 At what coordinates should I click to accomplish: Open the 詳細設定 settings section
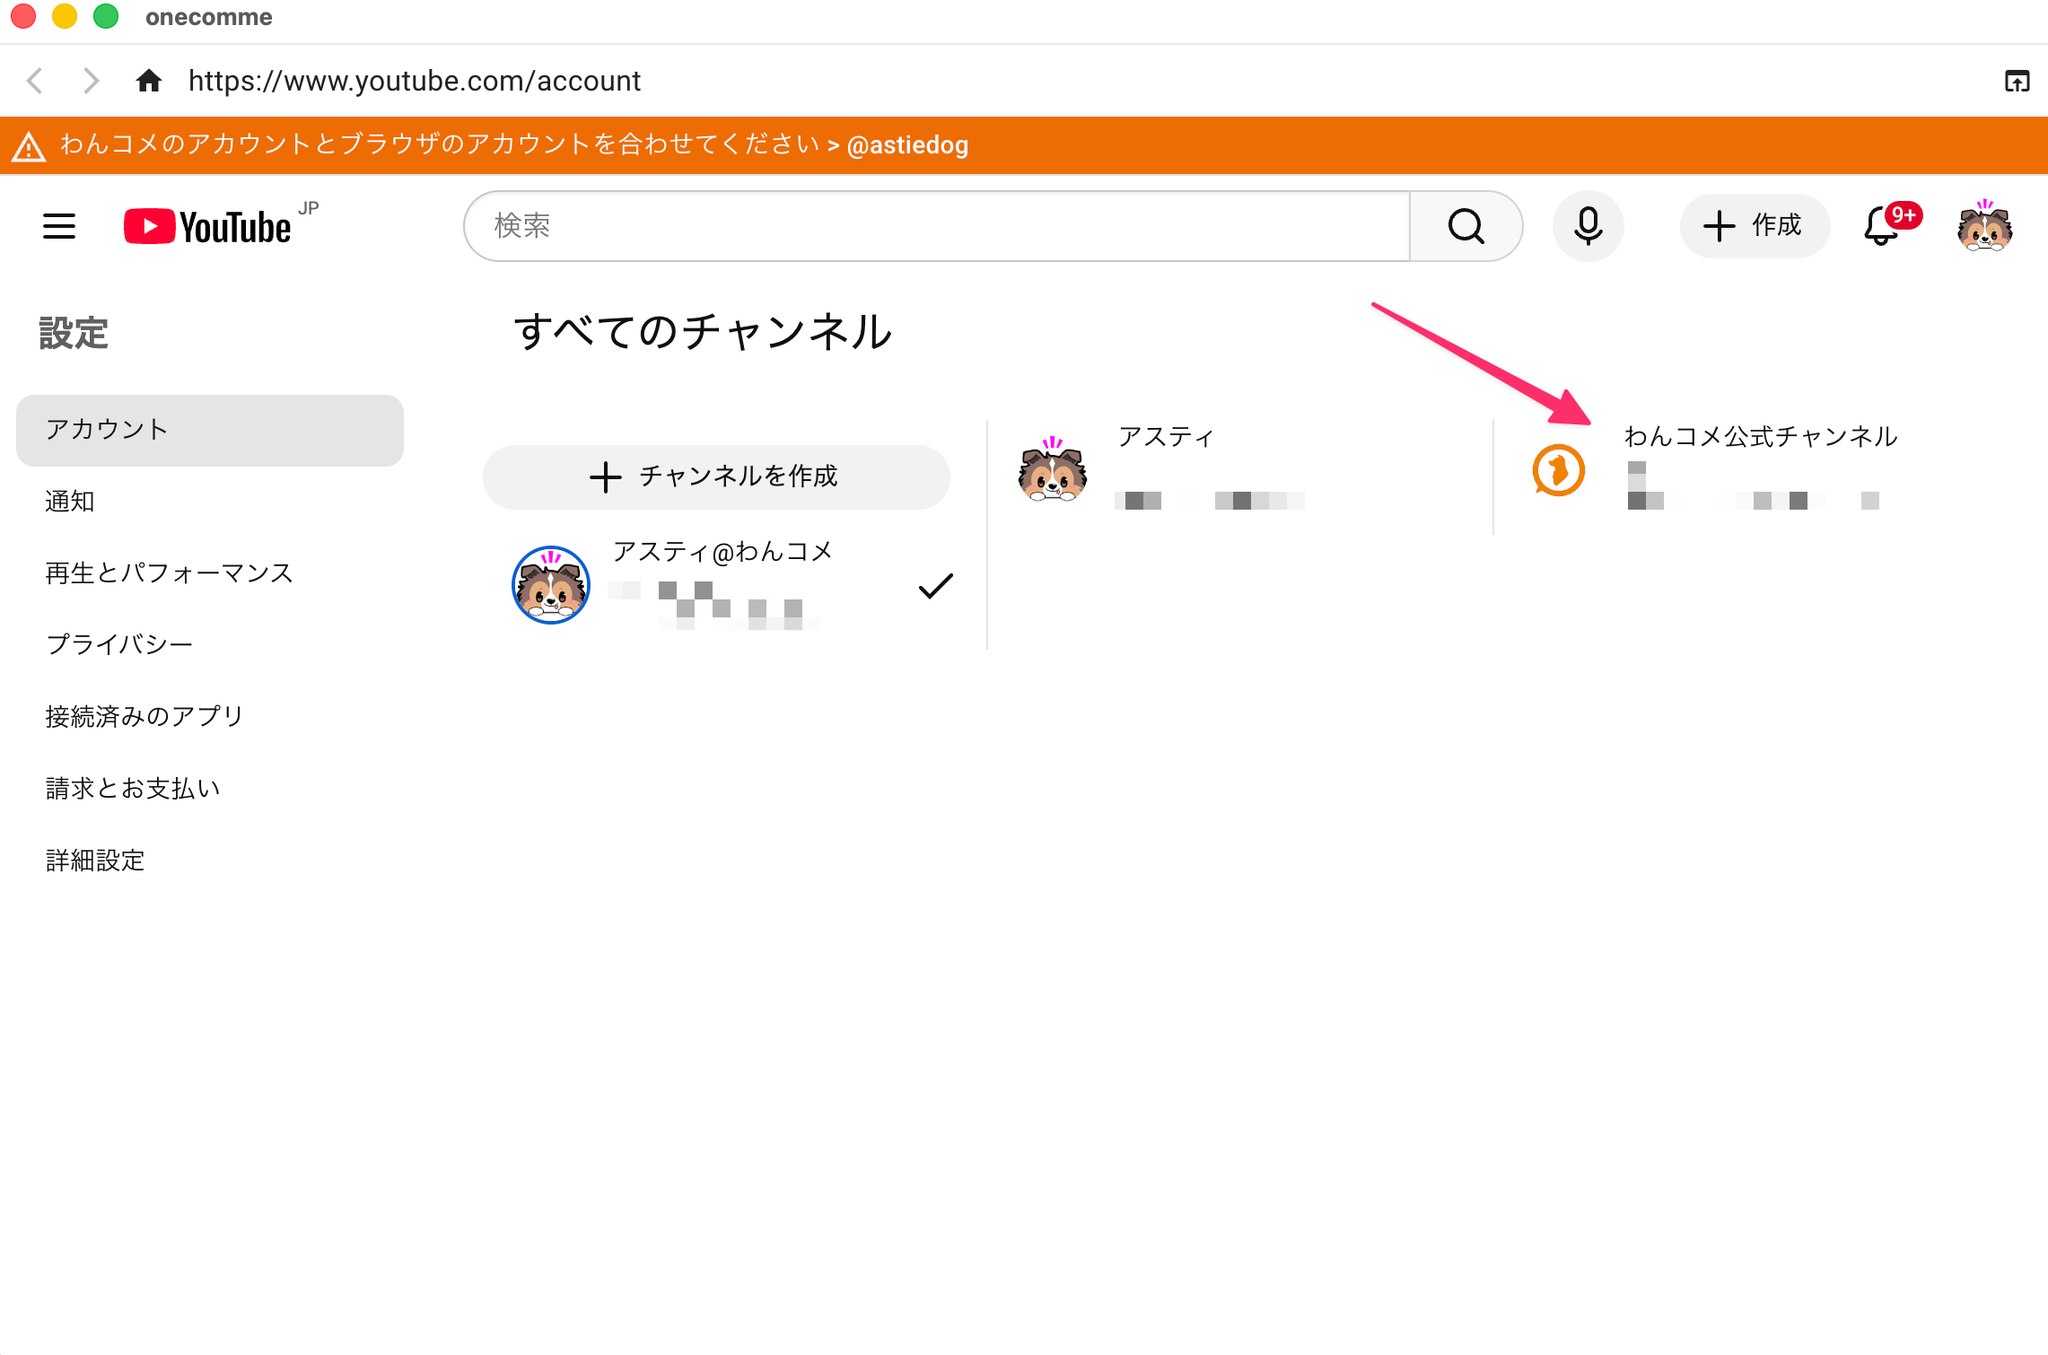point(95,860)
